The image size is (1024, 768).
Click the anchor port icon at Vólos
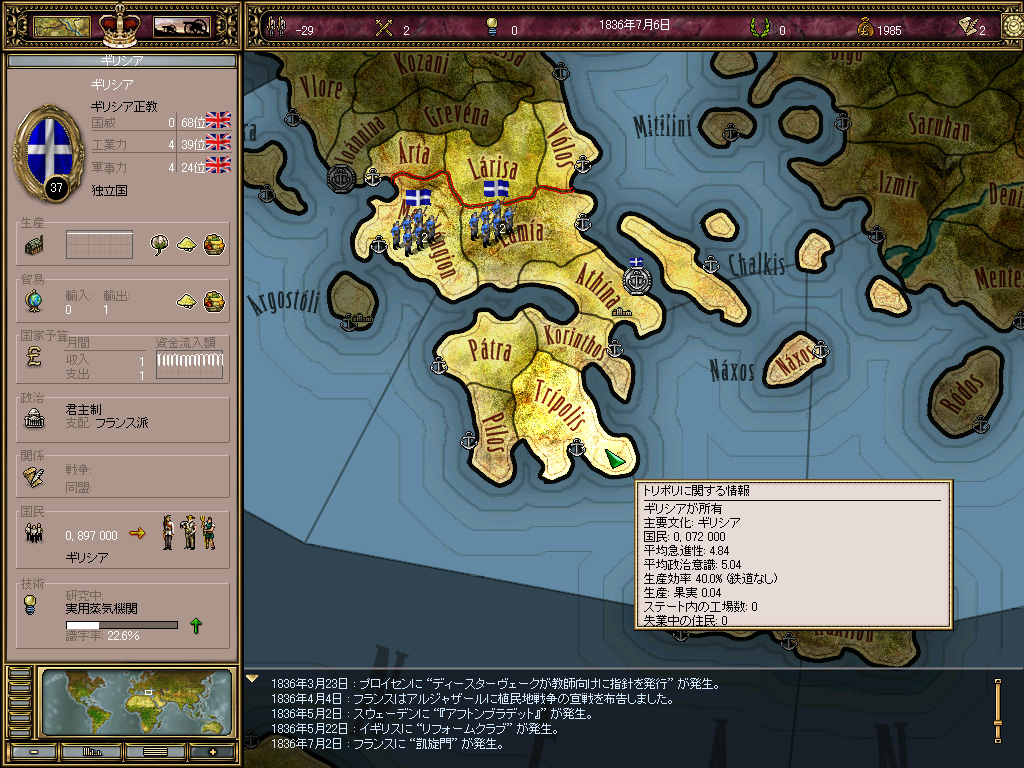583,164
